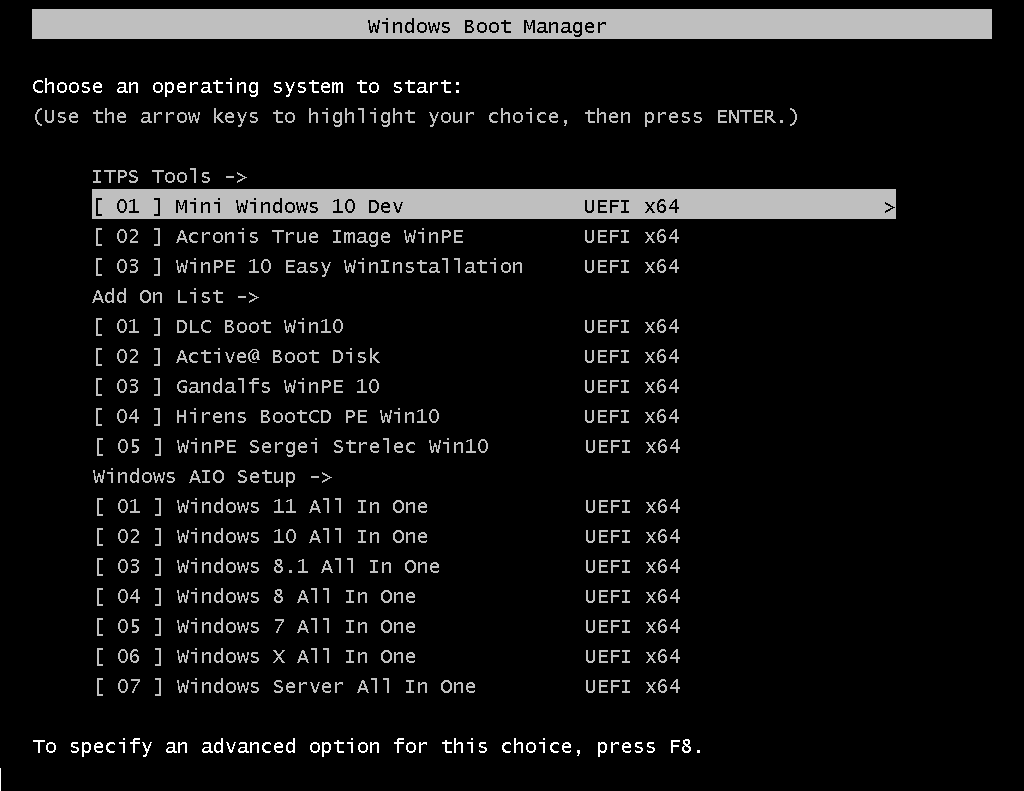
Task: Click the Add On List -> heading
Action: [176, 297]
